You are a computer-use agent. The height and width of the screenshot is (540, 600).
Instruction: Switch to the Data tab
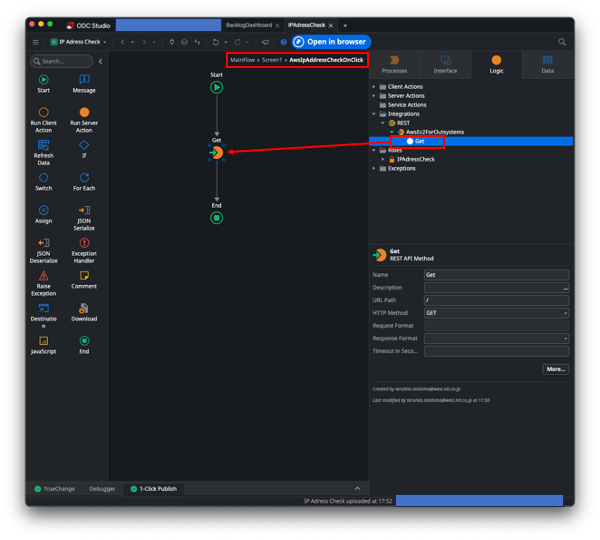click(547, 64)
